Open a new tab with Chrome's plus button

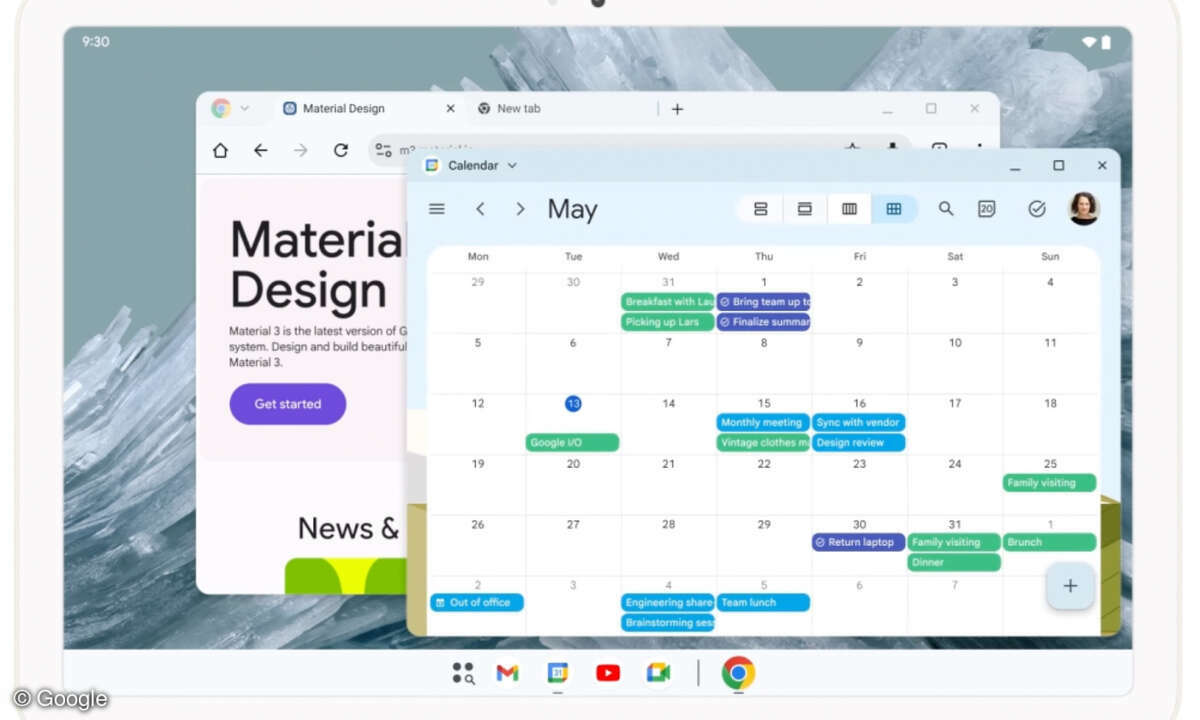pyautogui.click(x=677, y=109)
